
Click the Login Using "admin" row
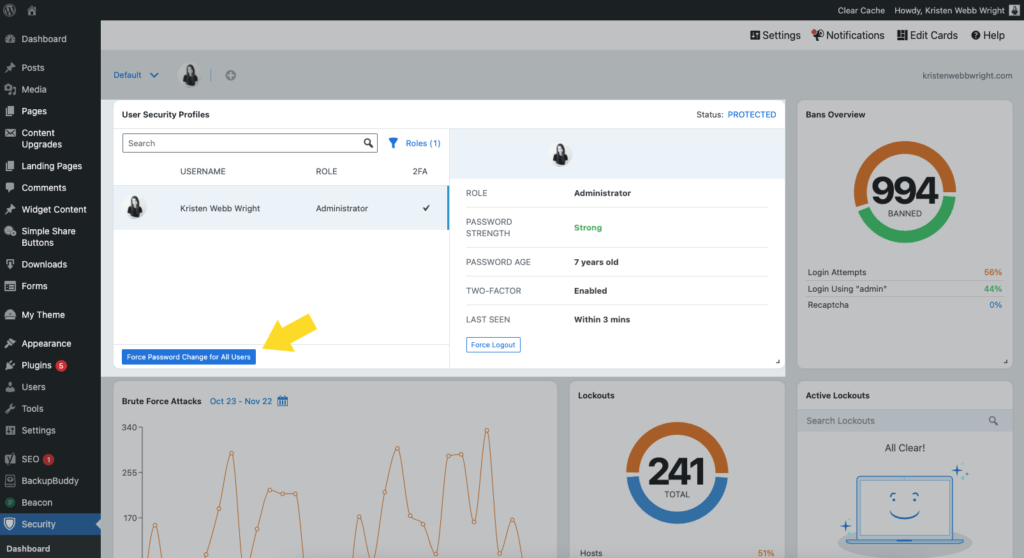pos(904,289)
